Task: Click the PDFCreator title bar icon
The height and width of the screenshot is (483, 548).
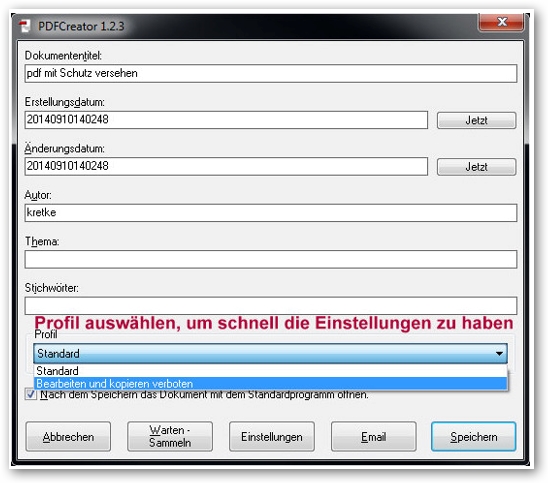Action: (x=24, y=26)
